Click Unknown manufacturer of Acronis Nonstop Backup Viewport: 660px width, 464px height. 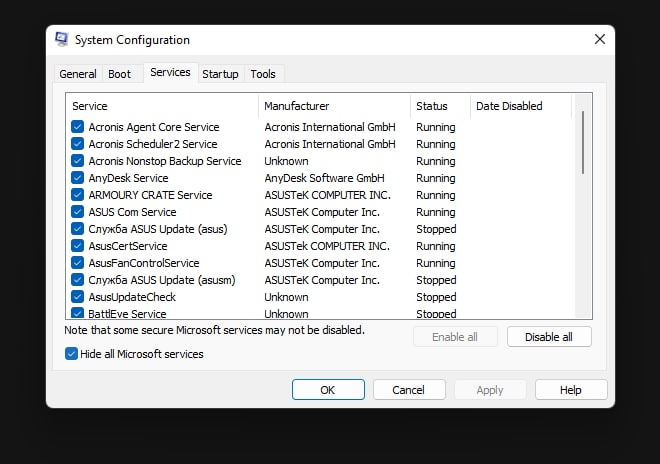[286, 161]
